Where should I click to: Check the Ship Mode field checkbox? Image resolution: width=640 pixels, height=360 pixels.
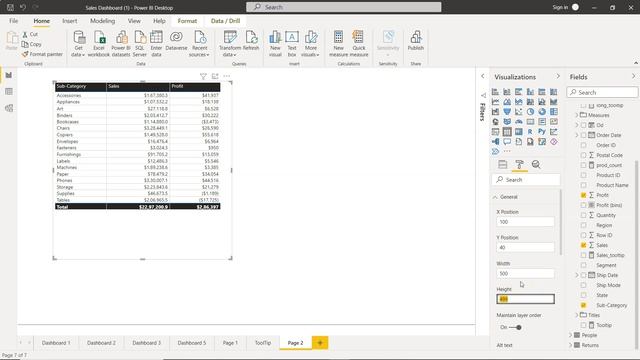coord(583,285)
